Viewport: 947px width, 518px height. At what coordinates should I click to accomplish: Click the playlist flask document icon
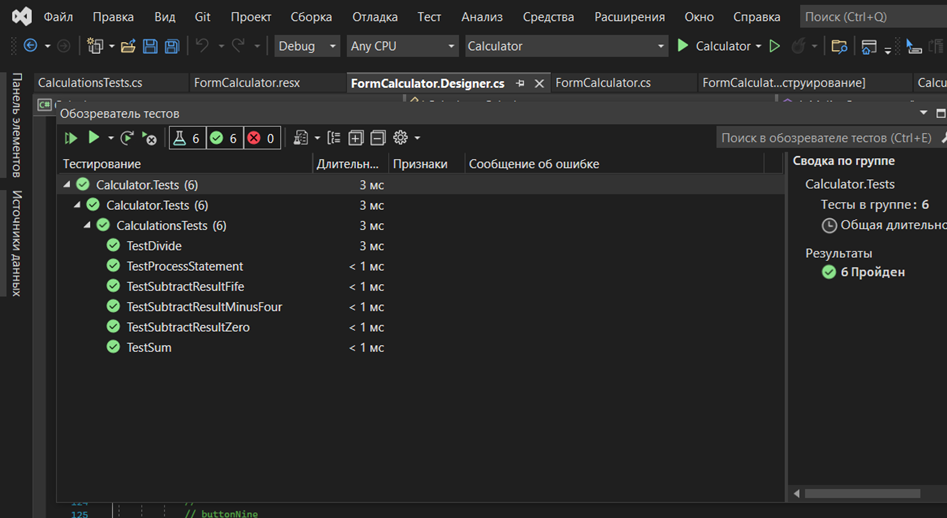[x=300, y=138]
